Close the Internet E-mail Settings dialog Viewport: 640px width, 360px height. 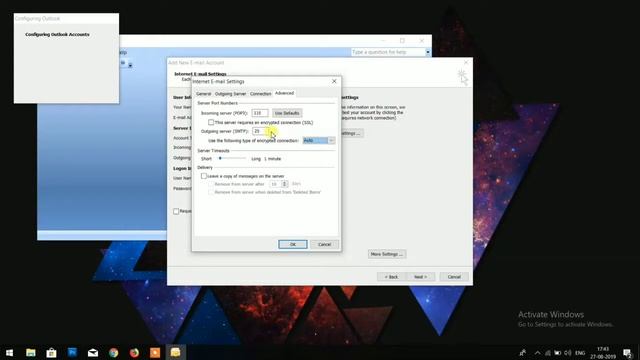click(334, 81)
